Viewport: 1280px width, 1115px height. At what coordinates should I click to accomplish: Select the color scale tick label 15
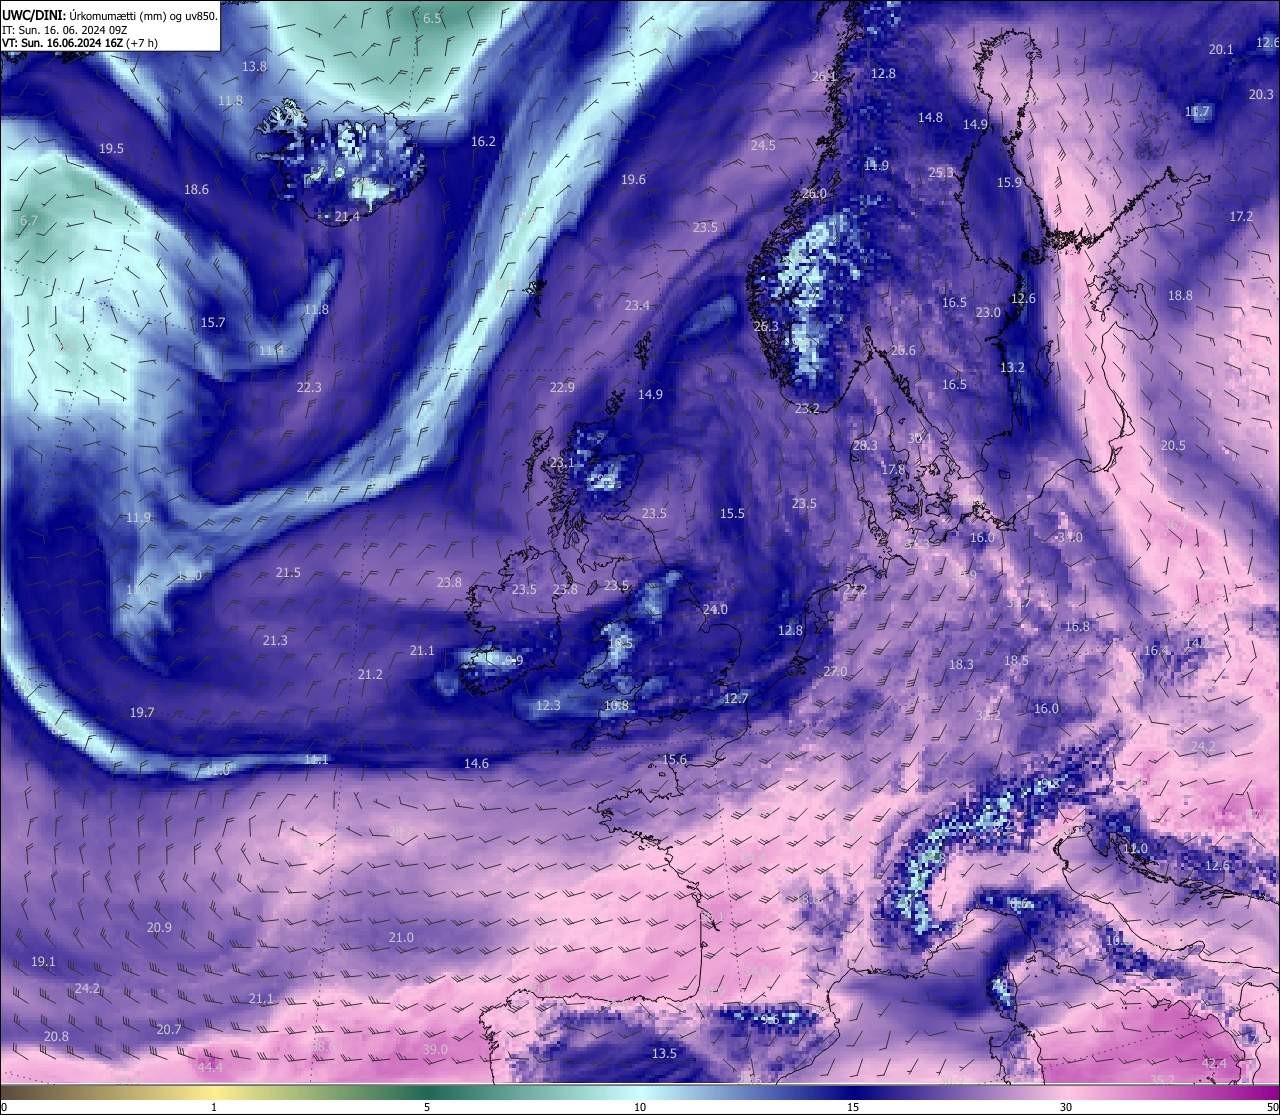tap(853, 1107)
